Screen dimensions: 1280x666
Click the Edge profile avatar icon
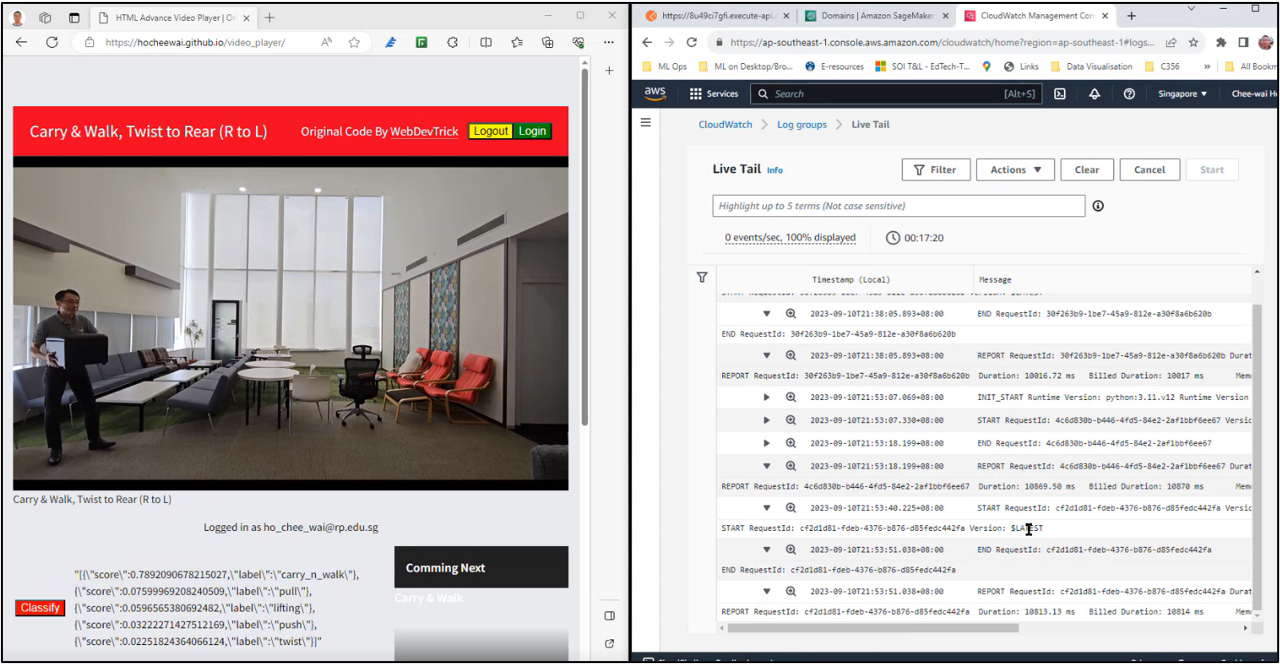tap(18, 18)
